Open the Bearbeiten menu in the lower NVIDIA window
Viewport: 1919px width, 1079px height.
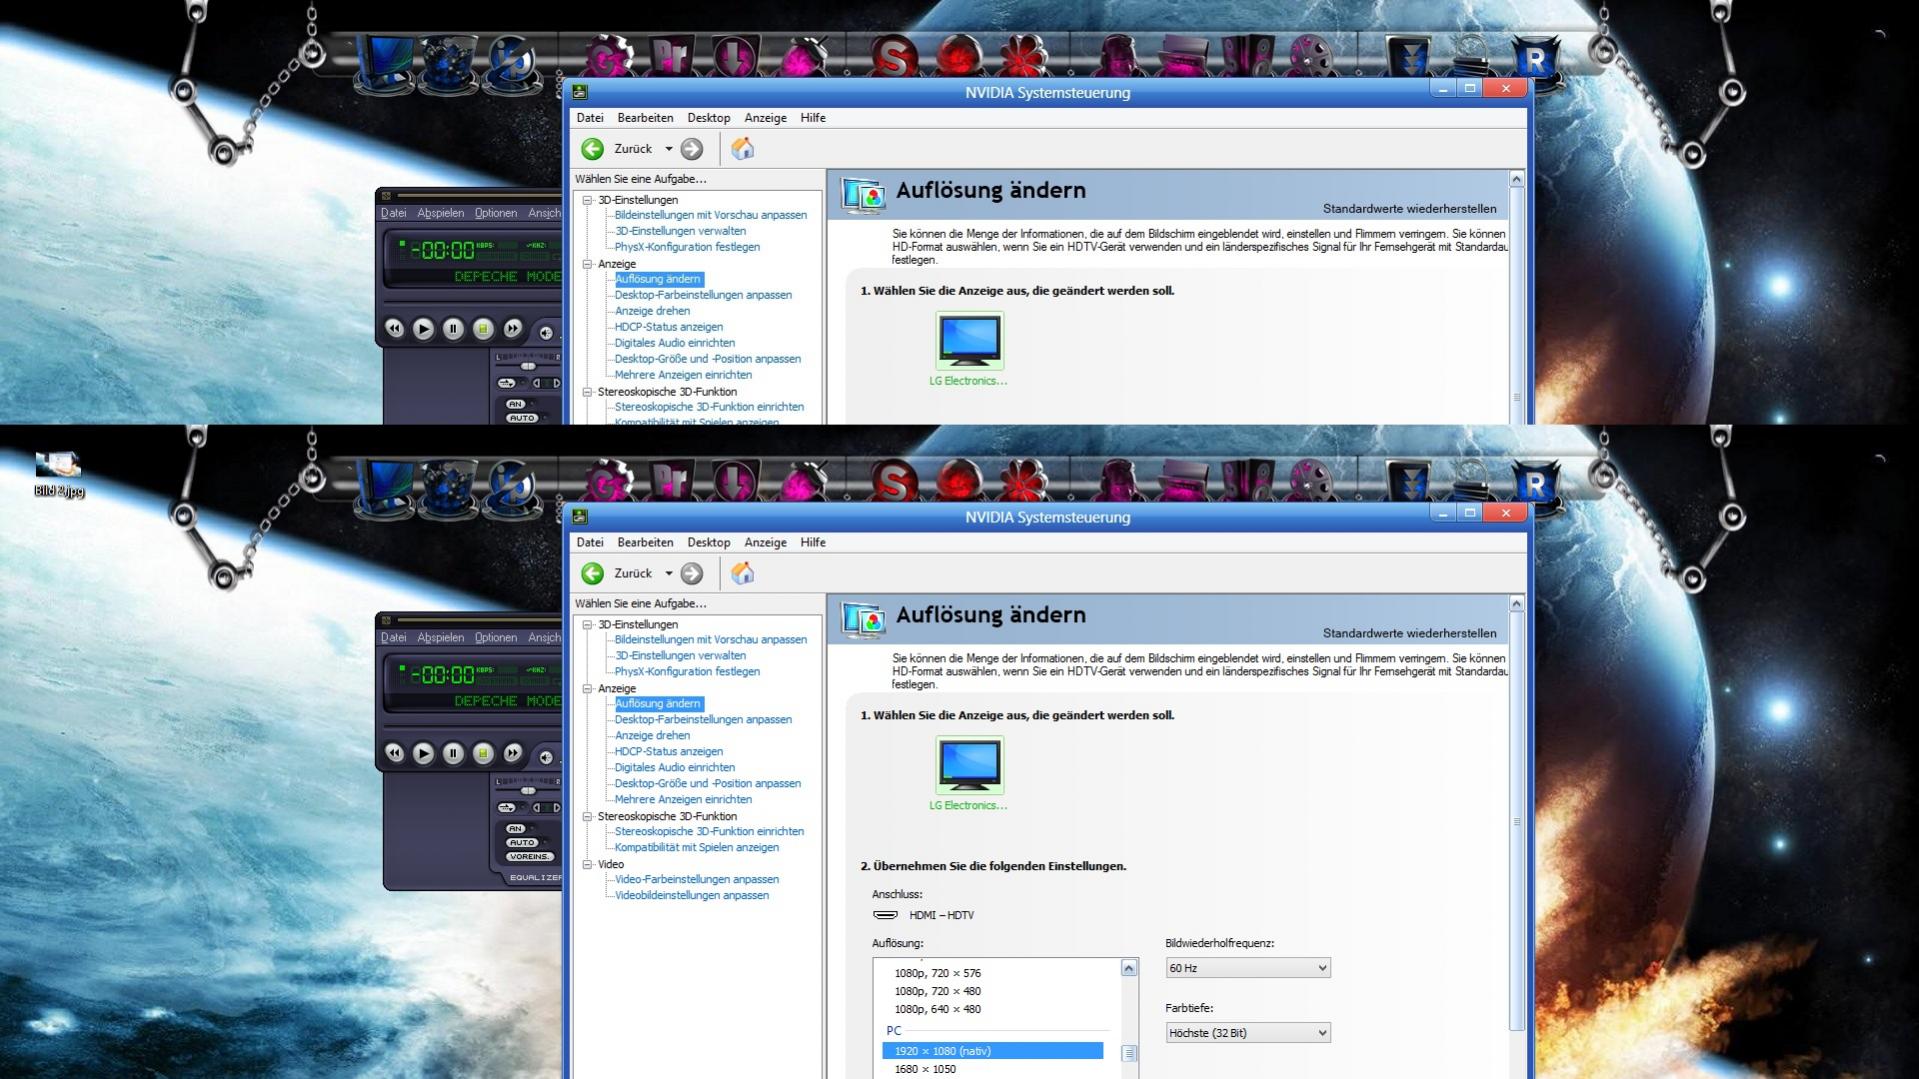645,542
